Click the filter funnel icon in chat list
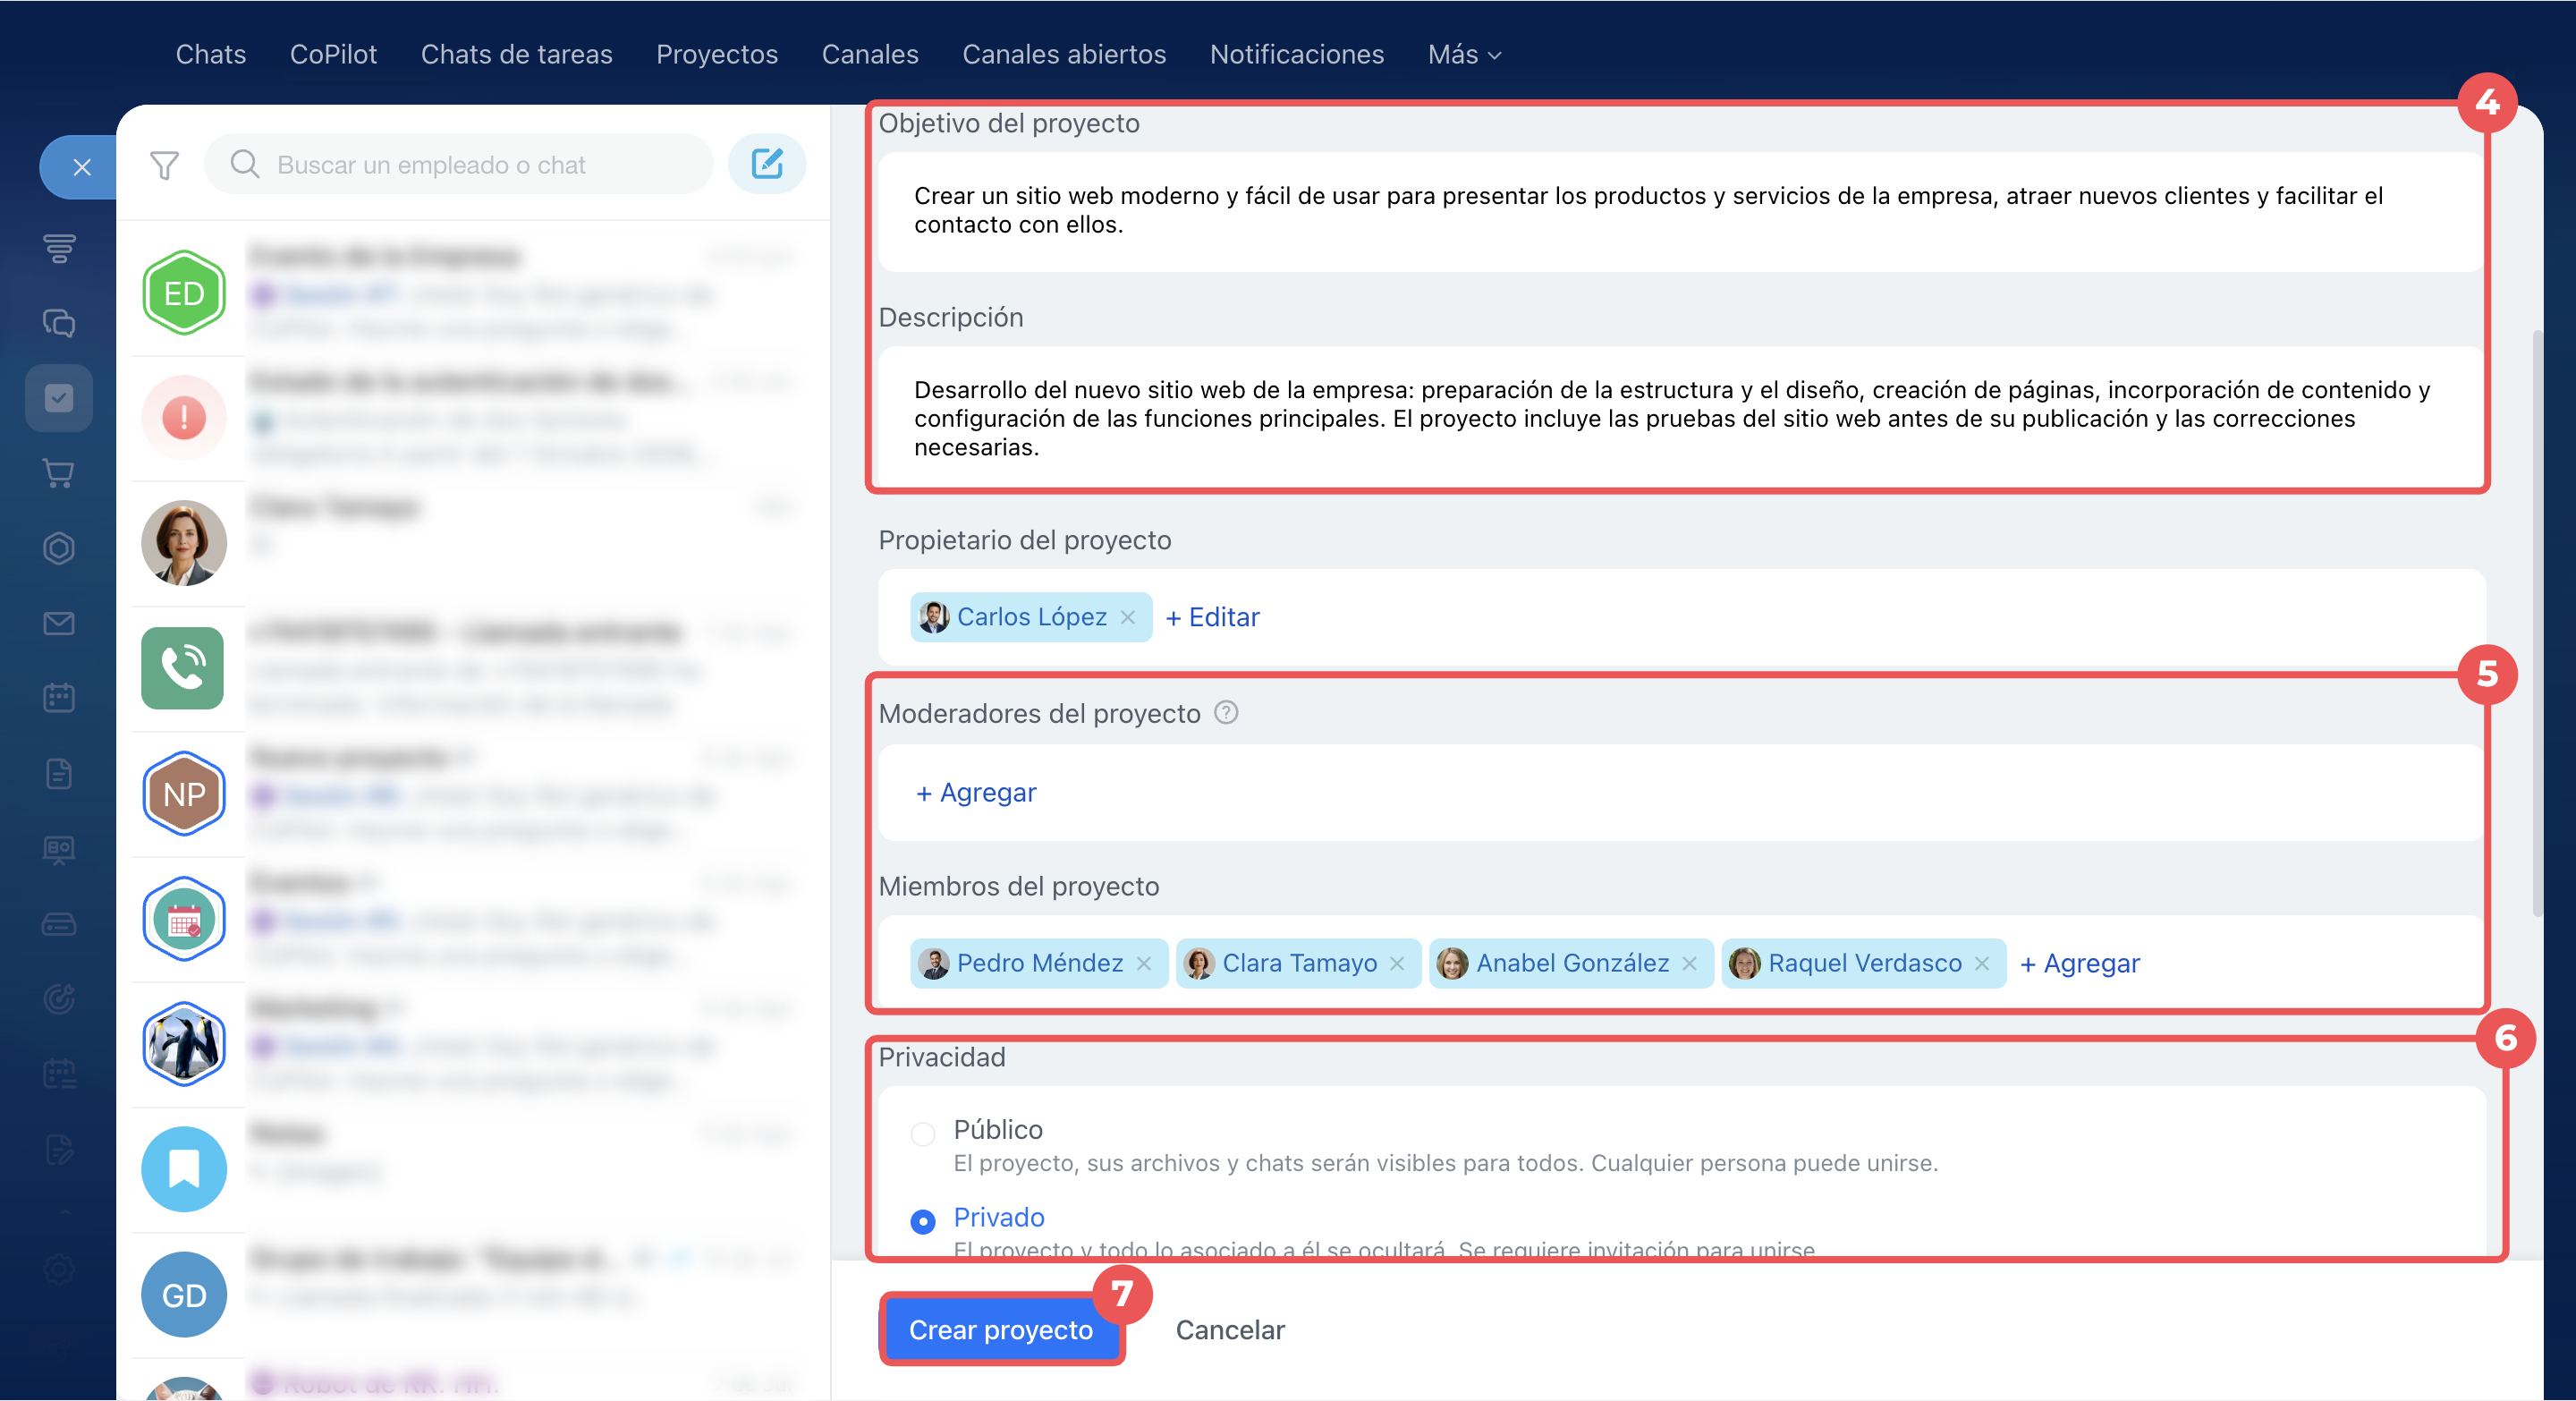Image resolution: width=2576 pixels, height=1401 pixels. [164, 165]
